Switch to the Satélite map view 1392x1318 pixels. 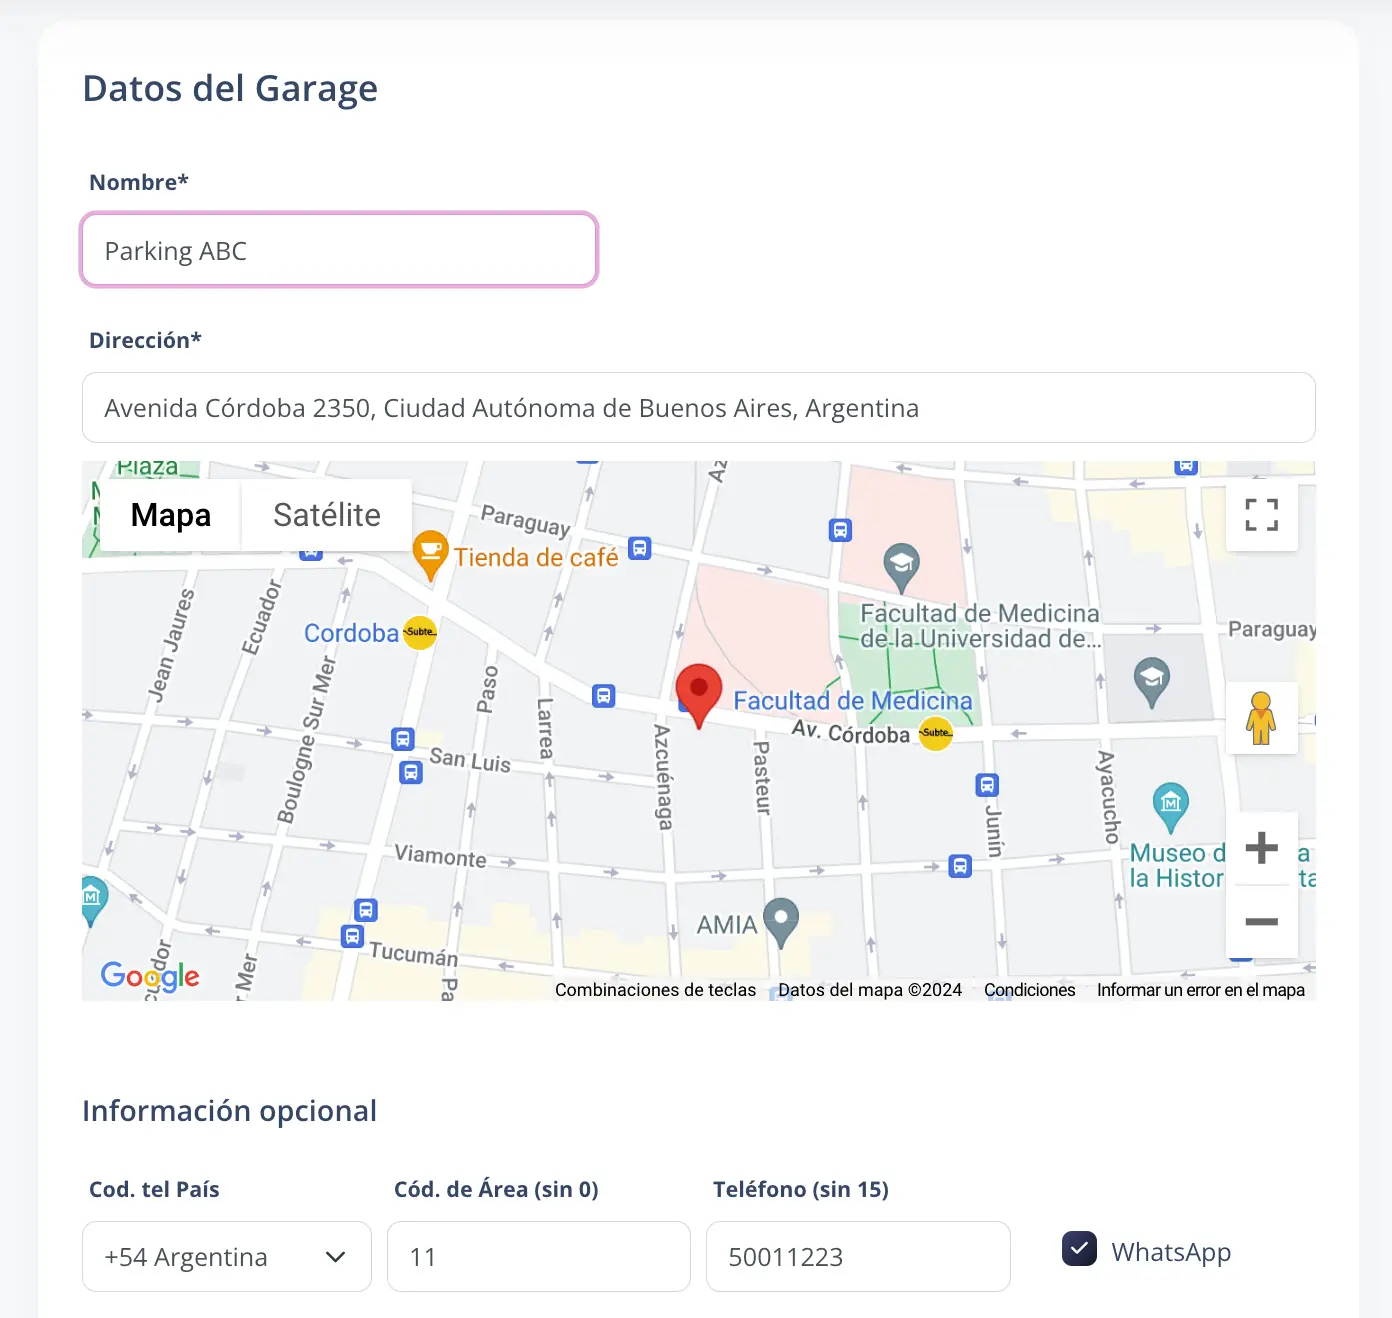point(326,515)
